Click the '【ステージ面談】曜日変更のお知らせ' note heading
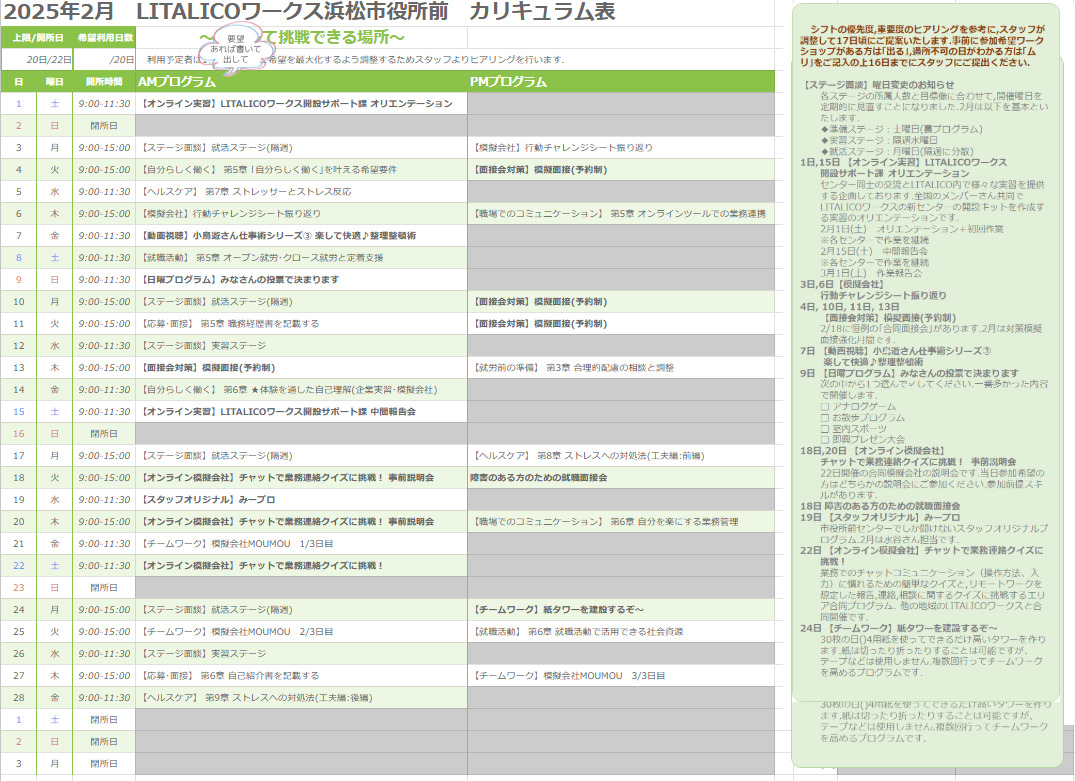The width and height of the screenshot is (1075, 781). point(878,84)
